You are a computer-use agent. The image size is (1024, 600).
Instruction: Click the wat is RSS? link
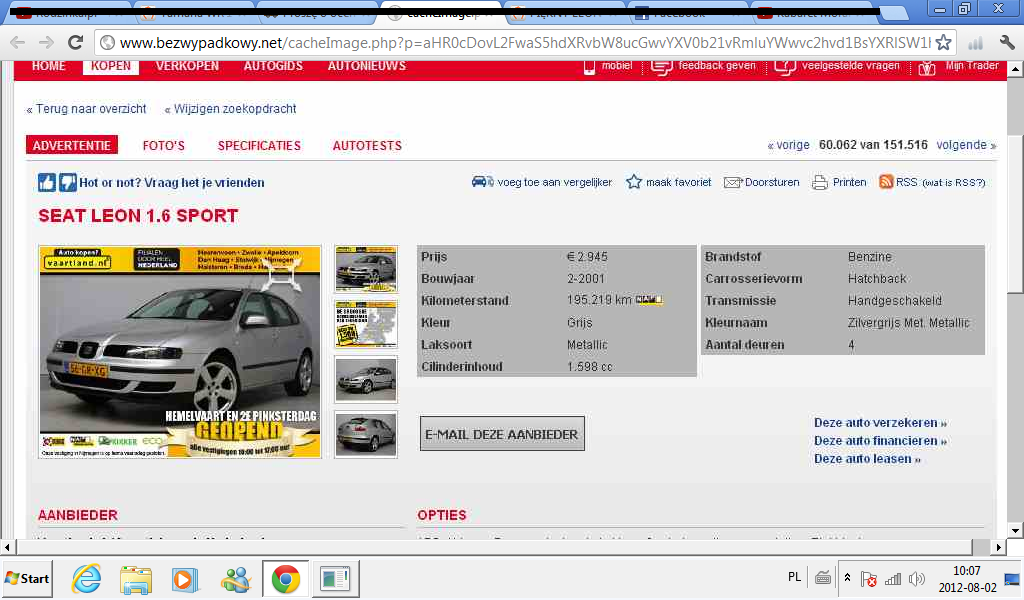953,183
